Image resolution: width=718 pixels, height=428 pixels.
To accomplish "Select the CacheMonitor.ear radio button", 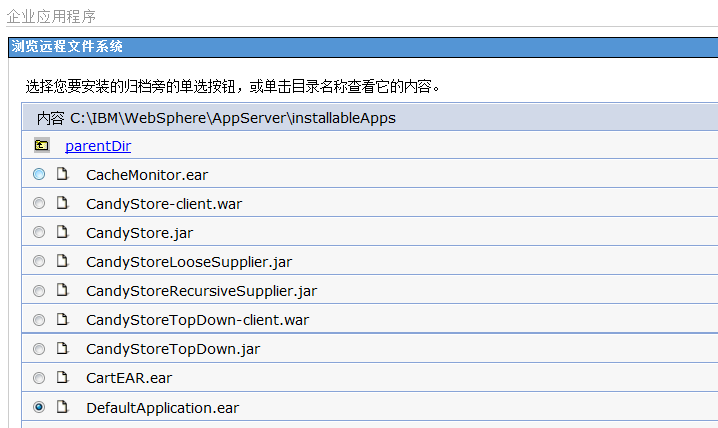I will point(39,174).
